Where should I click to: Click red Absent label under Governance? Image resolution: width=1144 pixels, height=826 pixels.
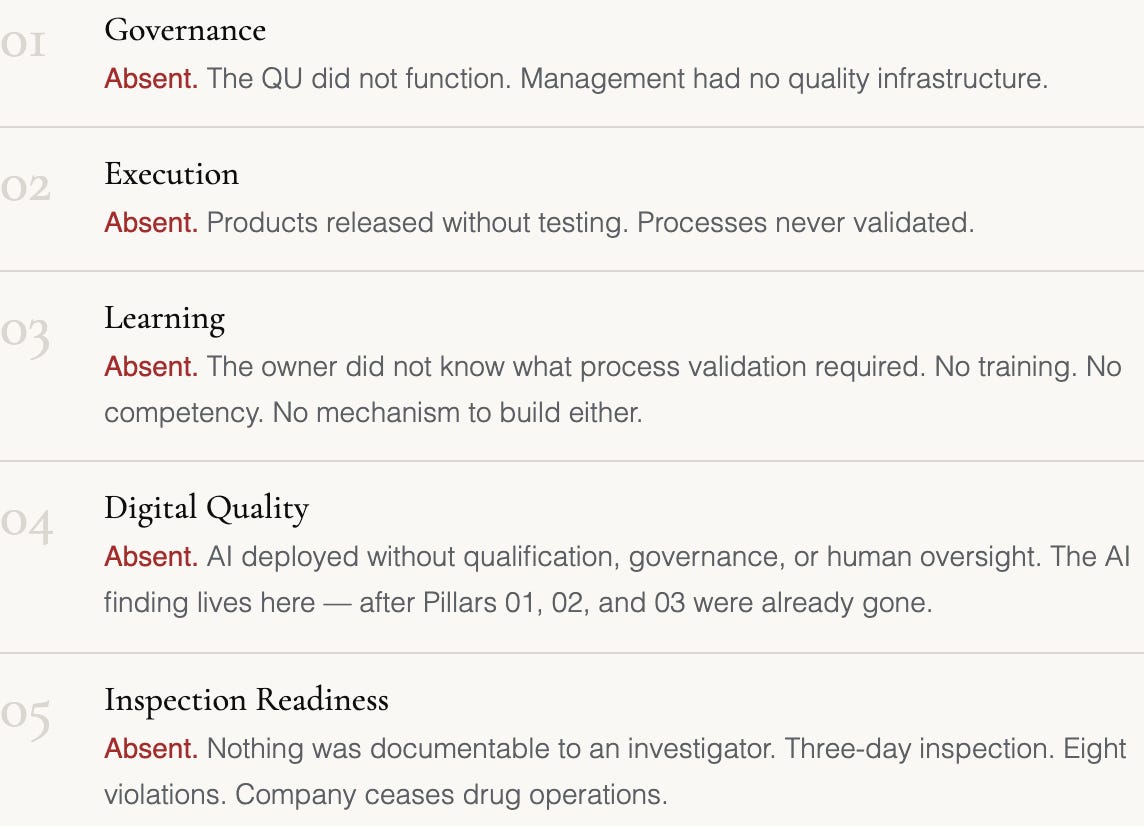click(x=151, y=79)
